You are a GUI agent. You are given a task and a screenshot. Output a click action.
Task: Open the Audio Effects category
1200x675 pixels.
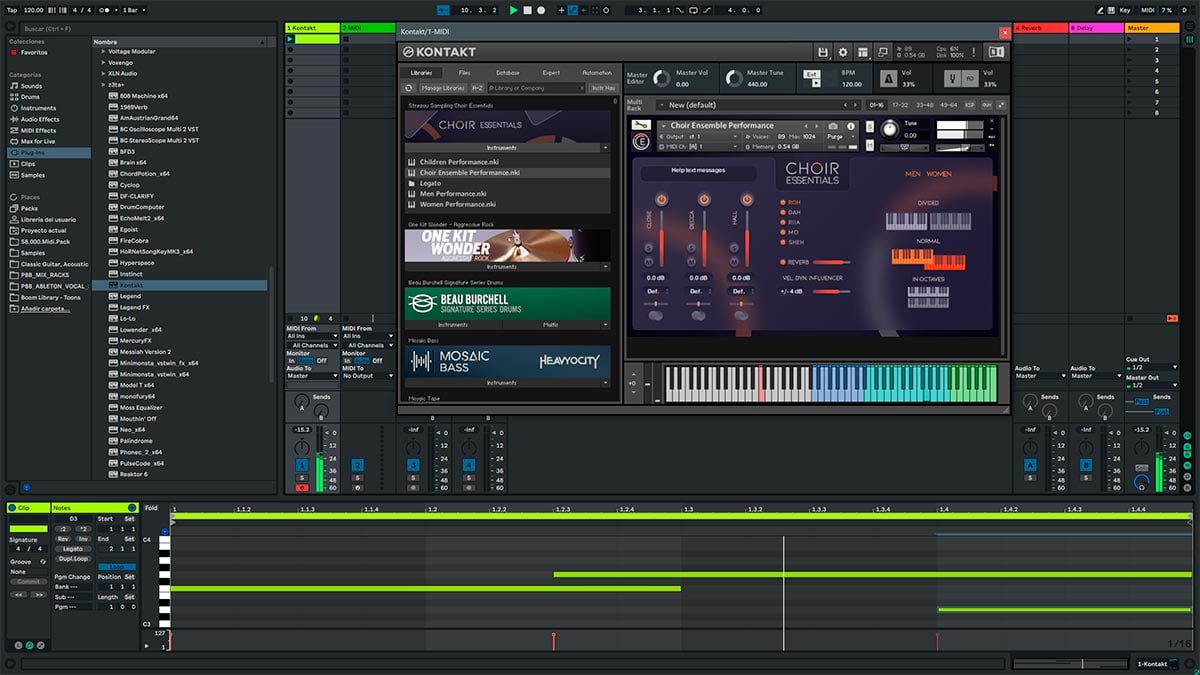[x=40, y=119]
